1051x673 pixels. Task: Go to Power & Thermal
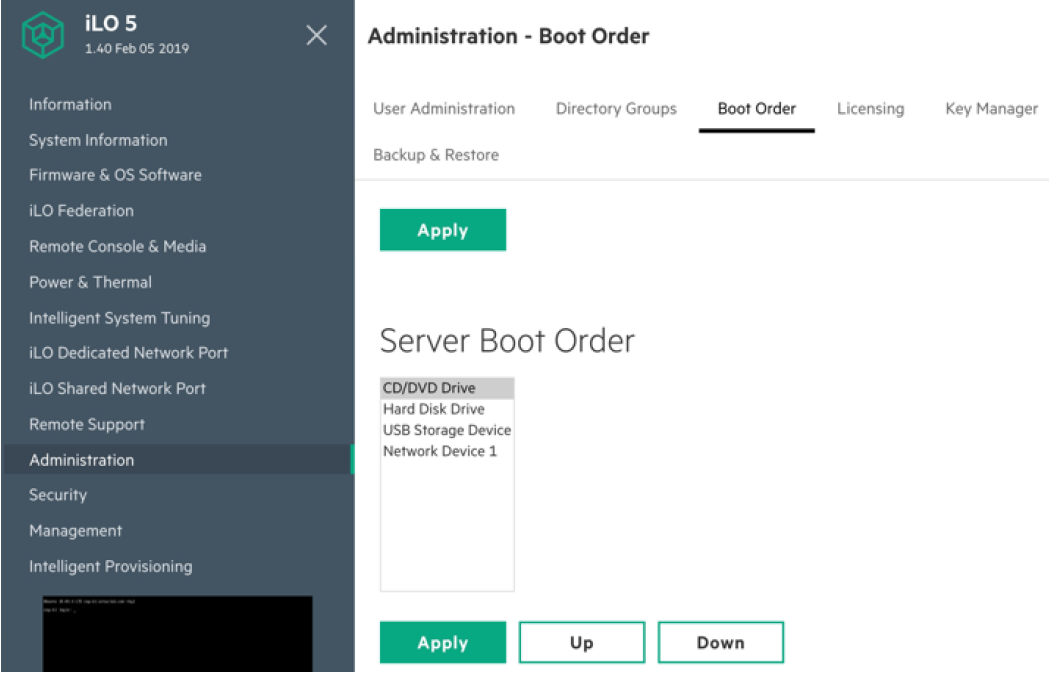90,282
